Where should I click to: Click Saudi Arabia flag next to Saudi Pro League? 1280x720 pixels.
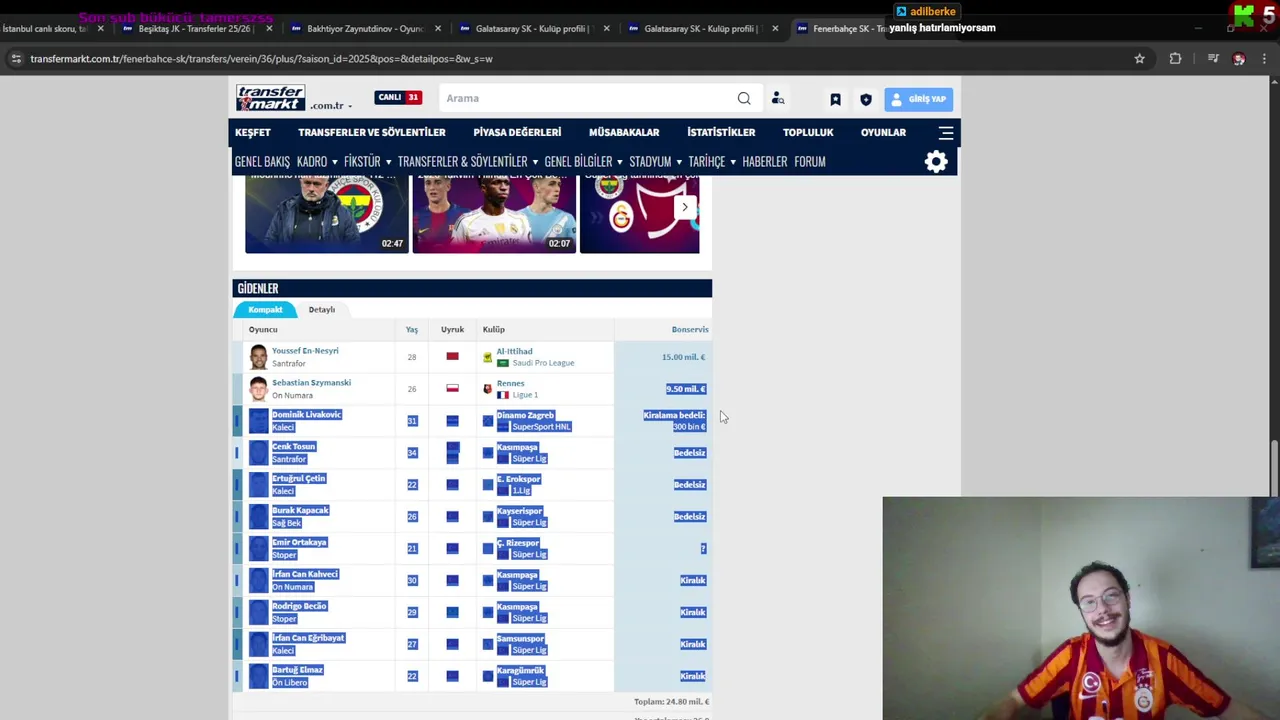pos(503,363)
